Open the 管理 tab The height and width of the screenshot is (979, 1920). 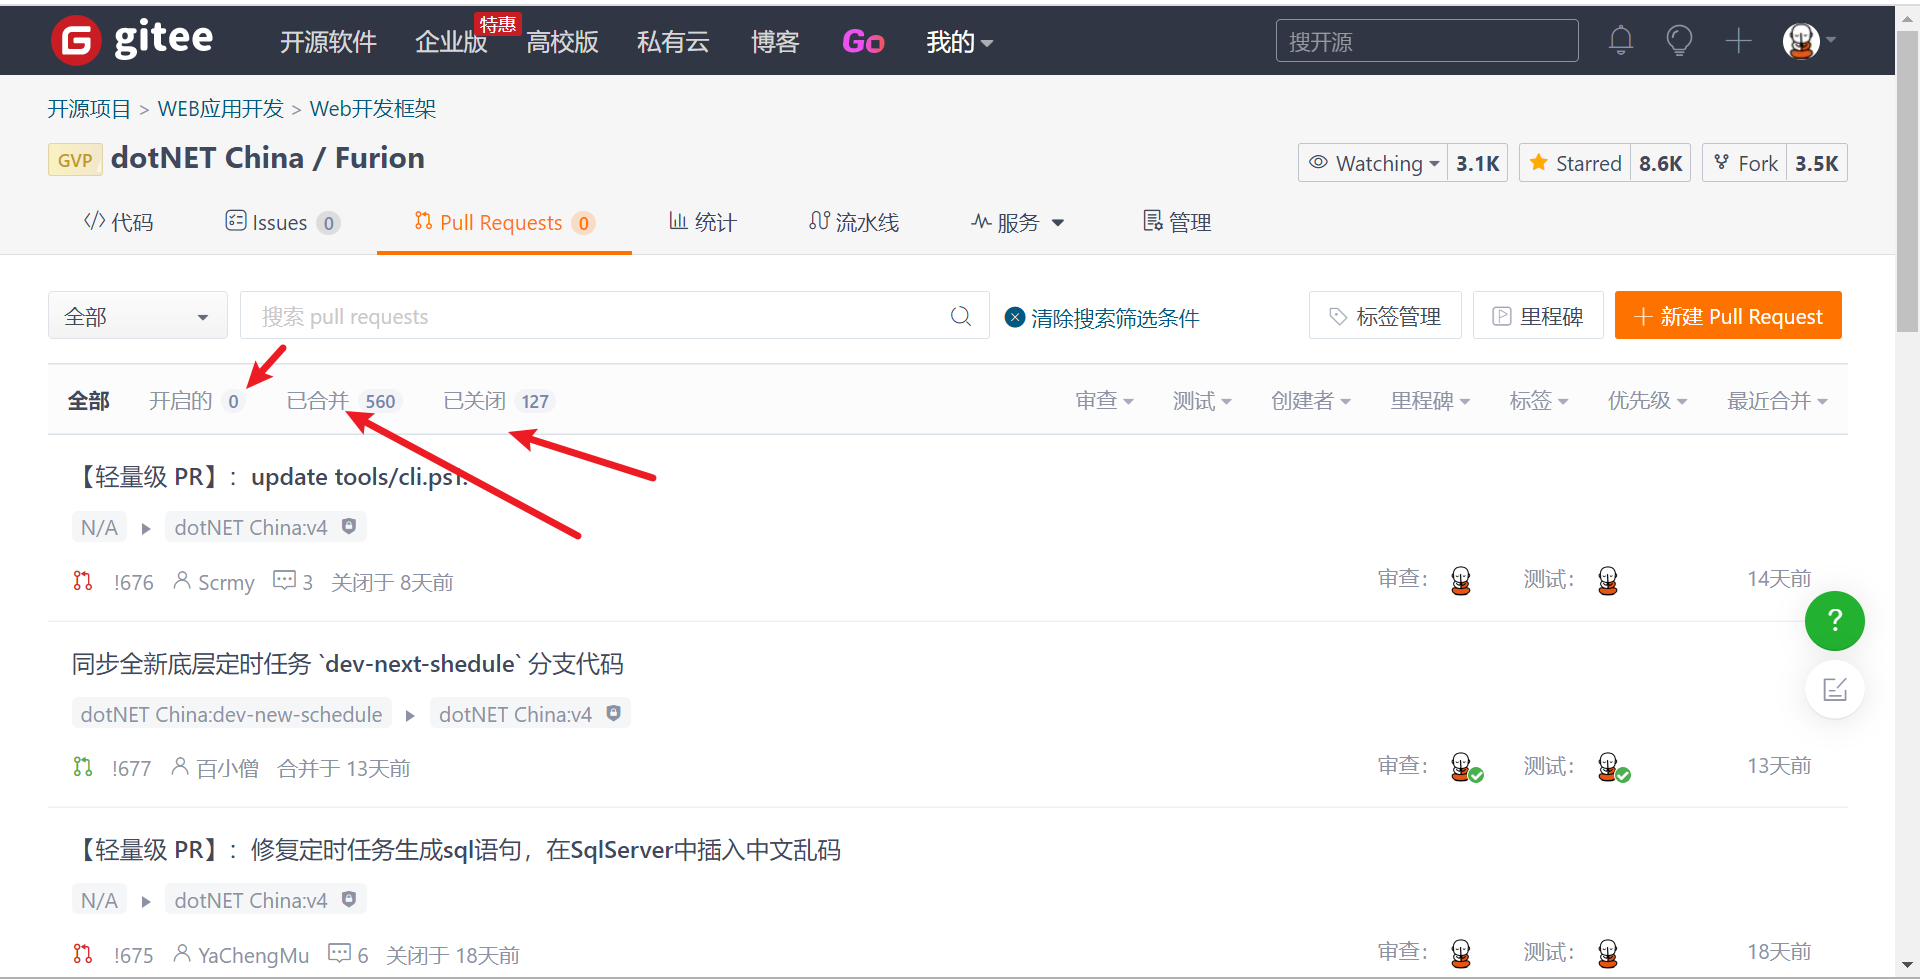pyautogui.click(x=1177, y=222)
